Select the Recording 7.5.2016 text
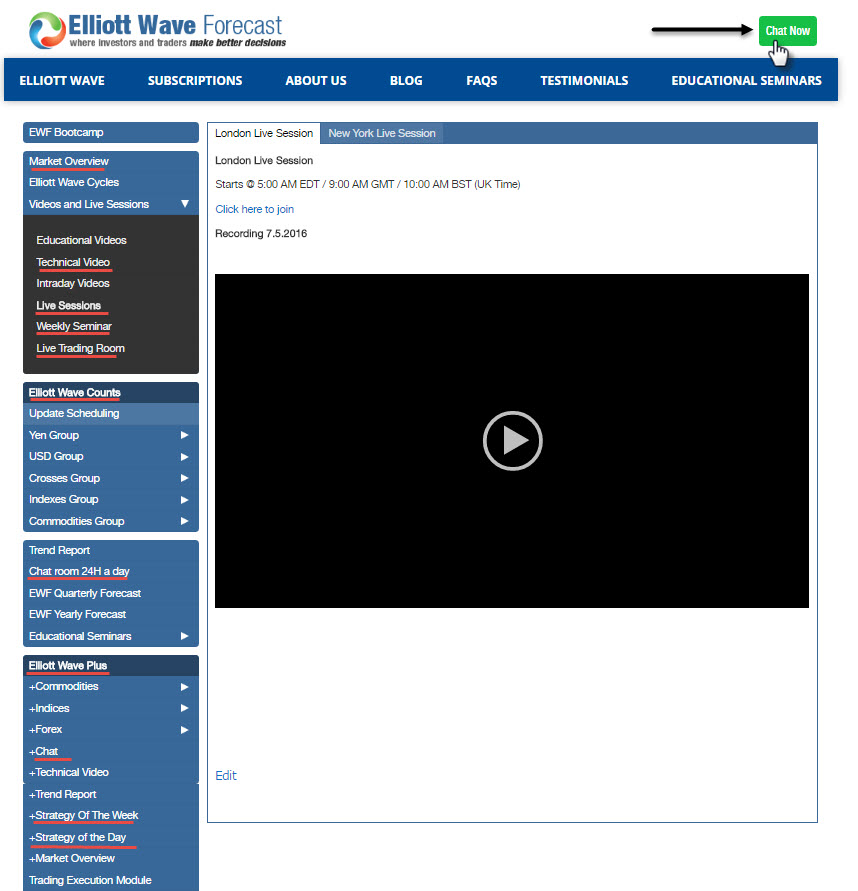This screenshot has width=858, height=891. tap(261, 234)
